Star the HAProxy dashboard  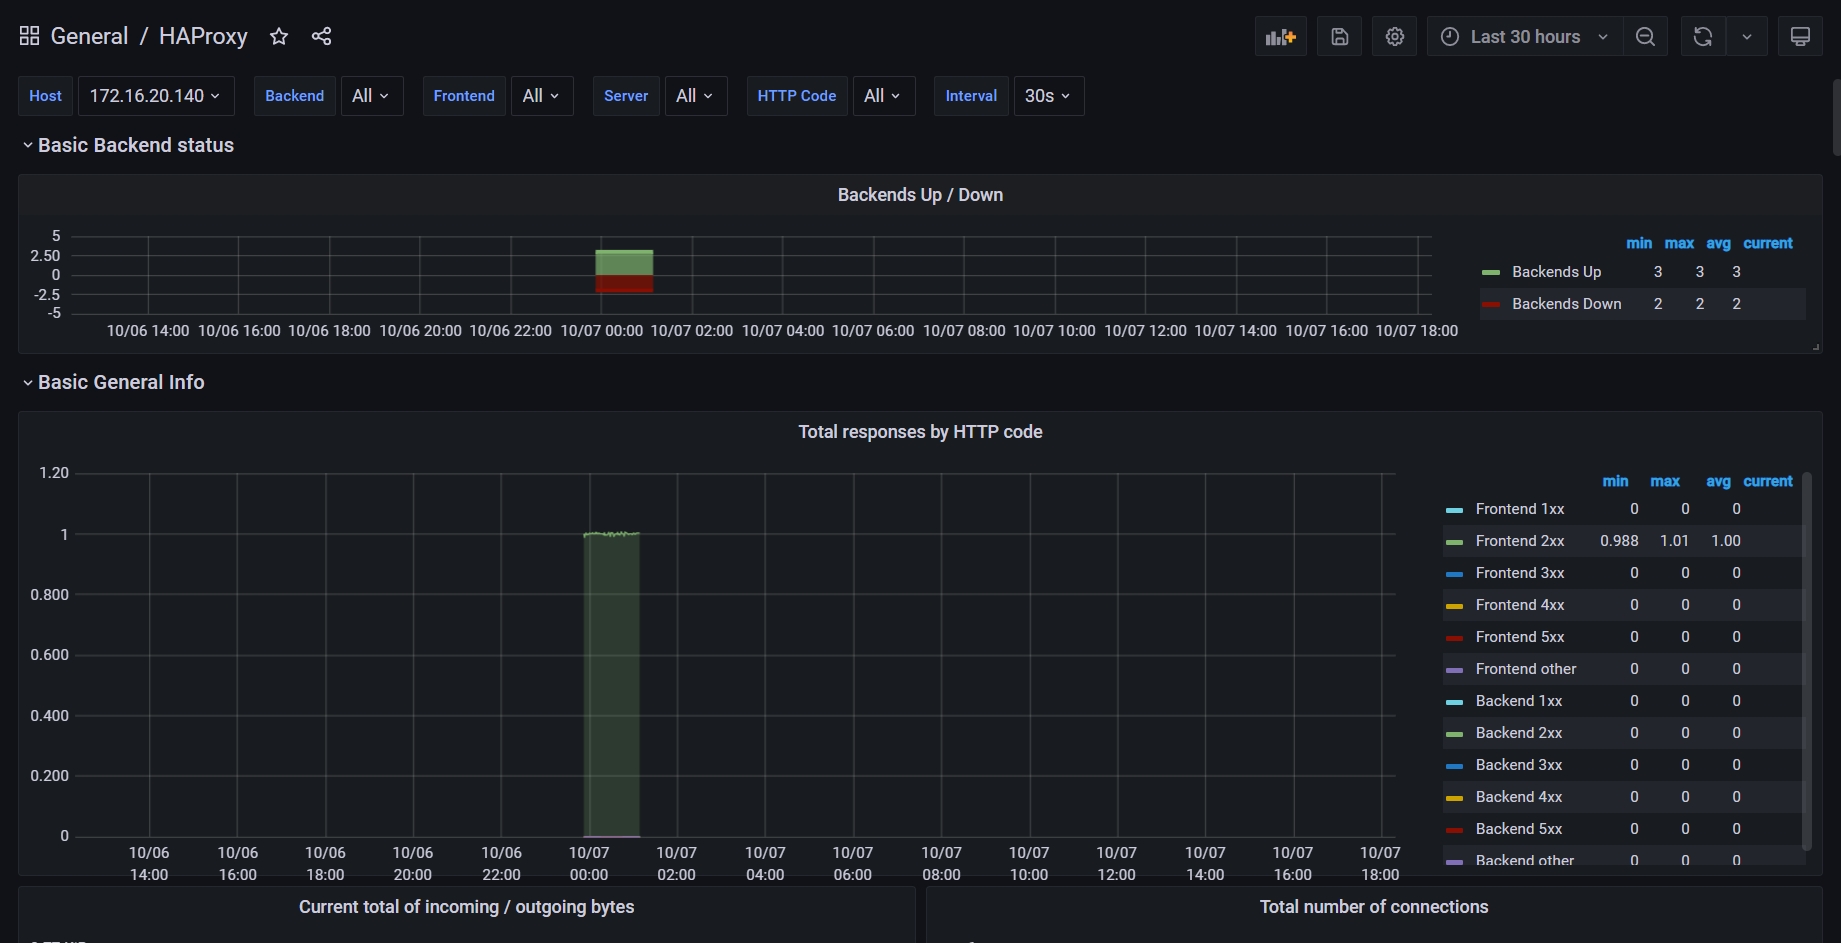pos(278,36)
